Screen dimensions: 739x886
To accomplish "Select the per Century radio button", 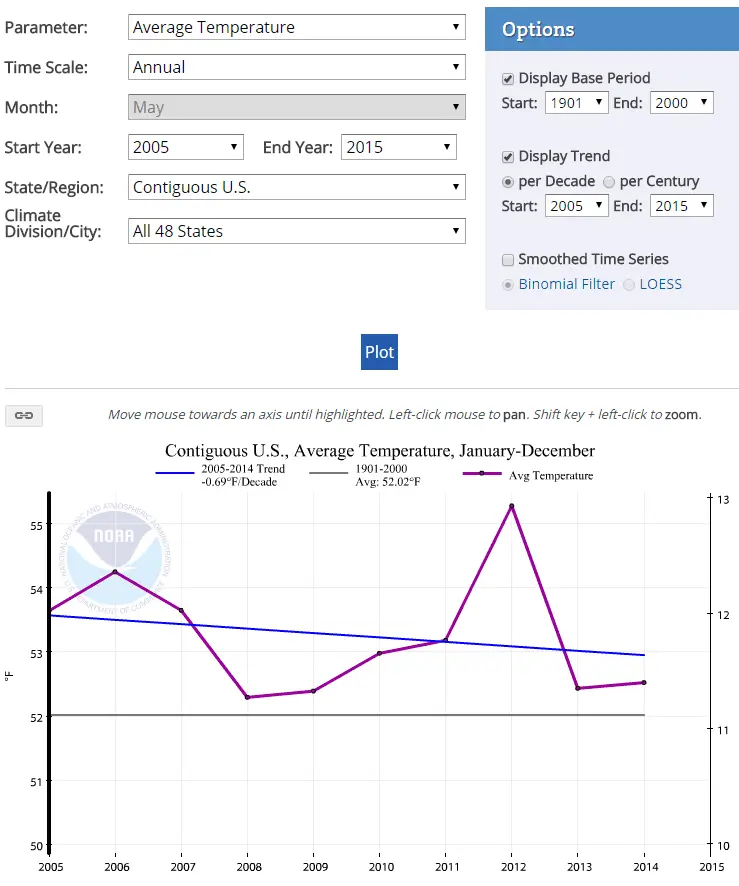I will pyautogui.click(x=609, y=181).
